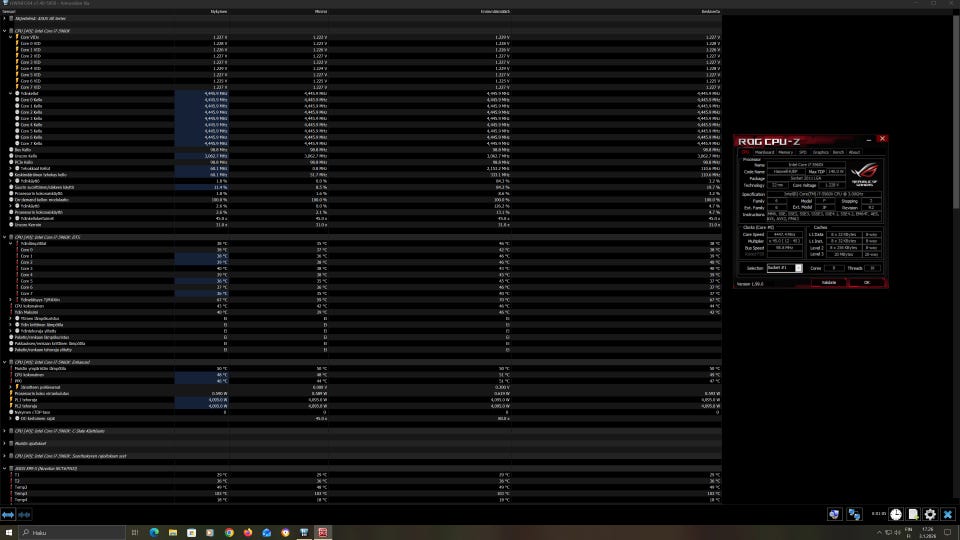Viewport: 960px width, 540px height.
Task: Open HWiNFO remote sensor monitor icon
Action: point(834,514)
